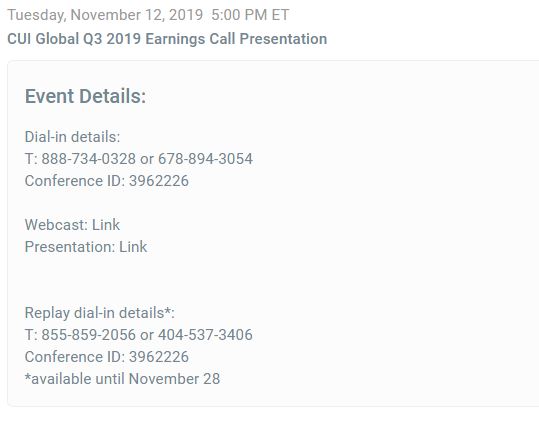The image size is (539, 422).
Task: Click the CUI Global Q3 2019 Earnings Call title
Action: [167, 38]
